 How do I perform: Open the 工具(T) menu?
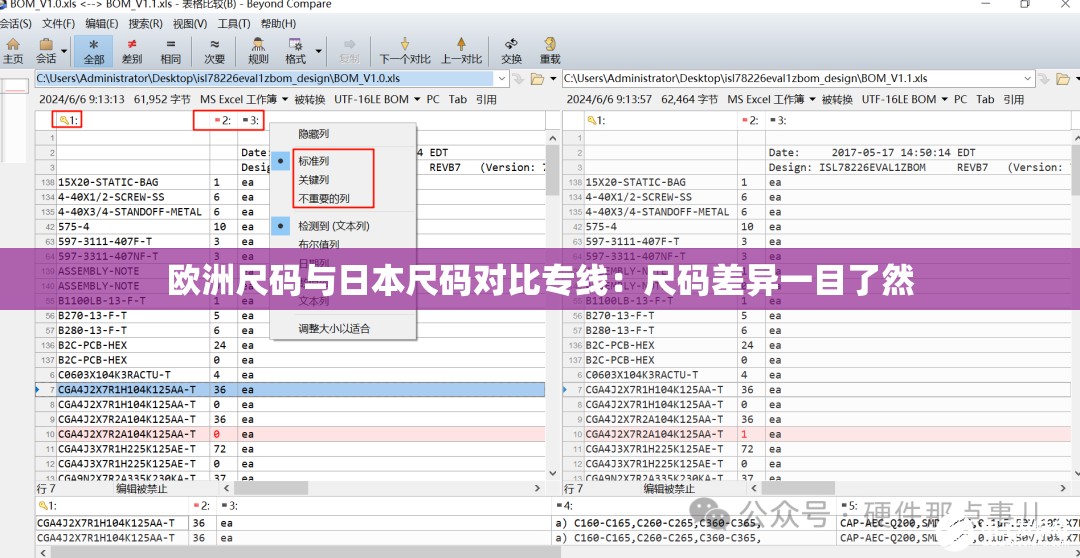click(x=233, y=23)
